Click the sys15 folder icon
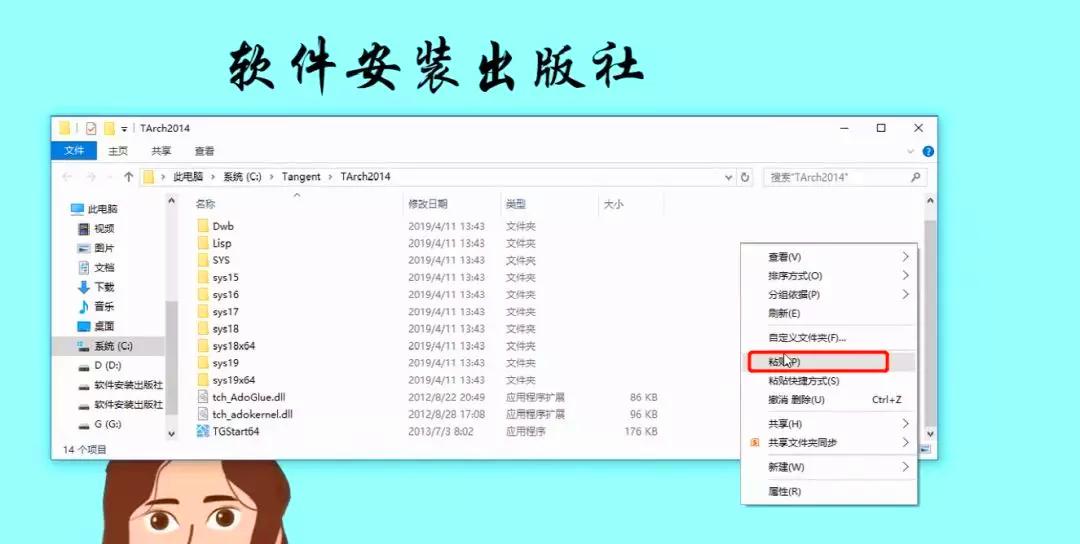This screenshot has width=1080, height=544. (x=202, y=278)
